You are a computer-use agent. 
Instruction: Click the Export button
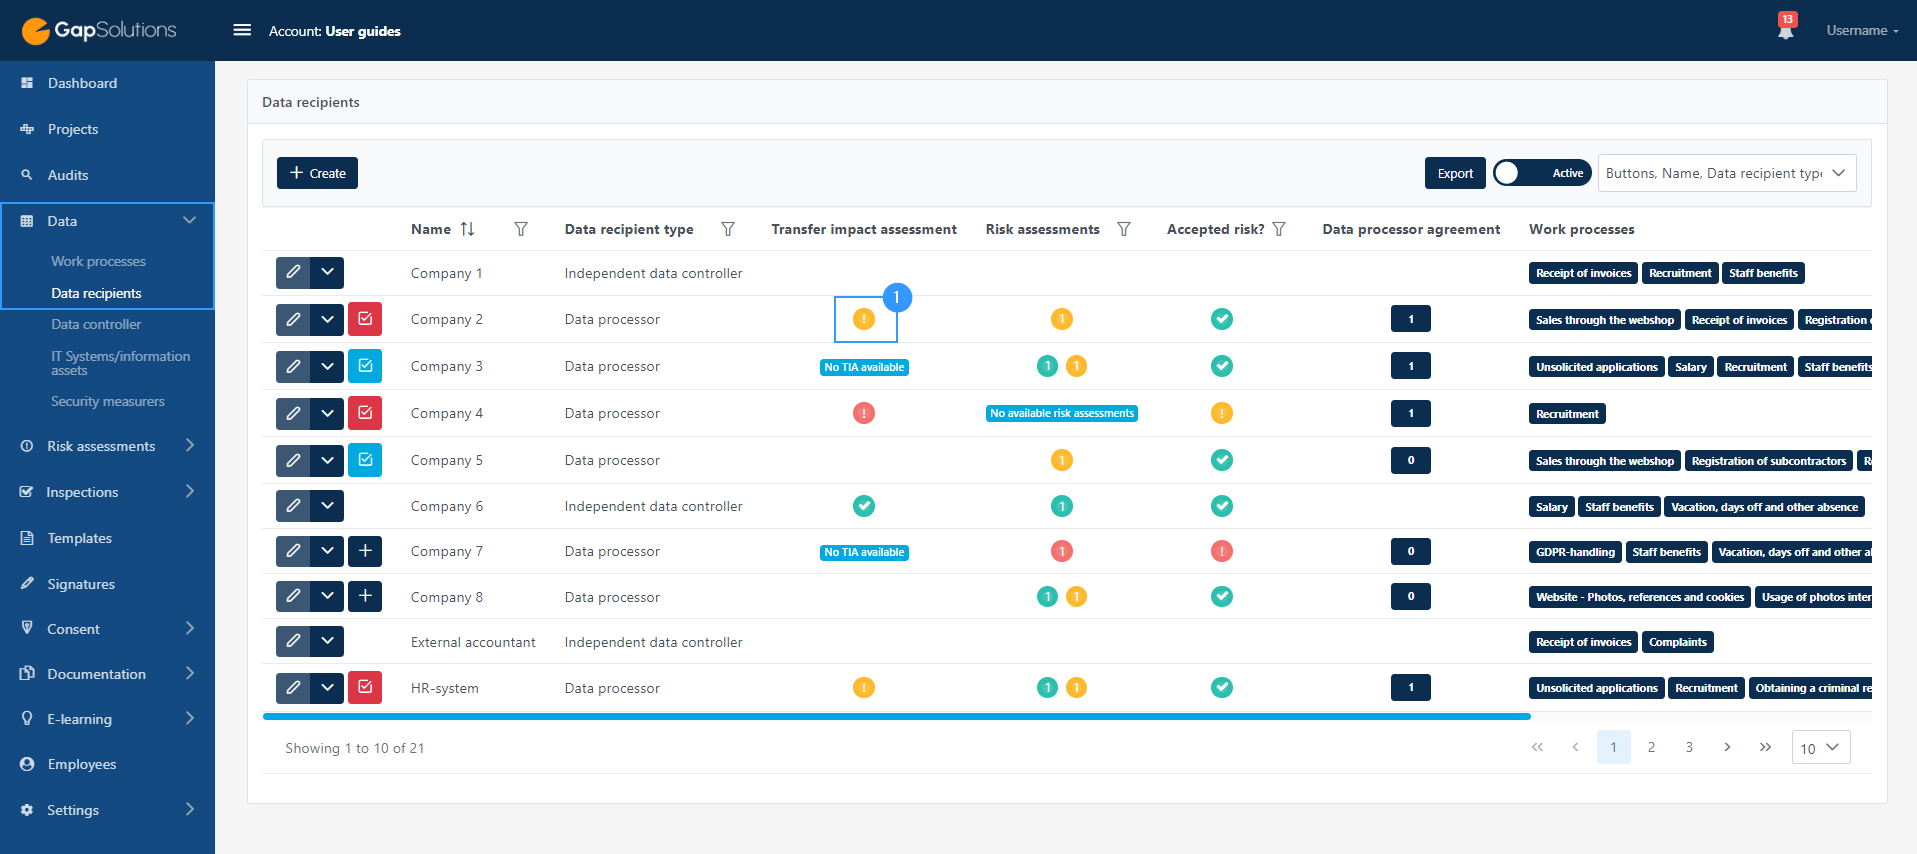(1455, 173)
